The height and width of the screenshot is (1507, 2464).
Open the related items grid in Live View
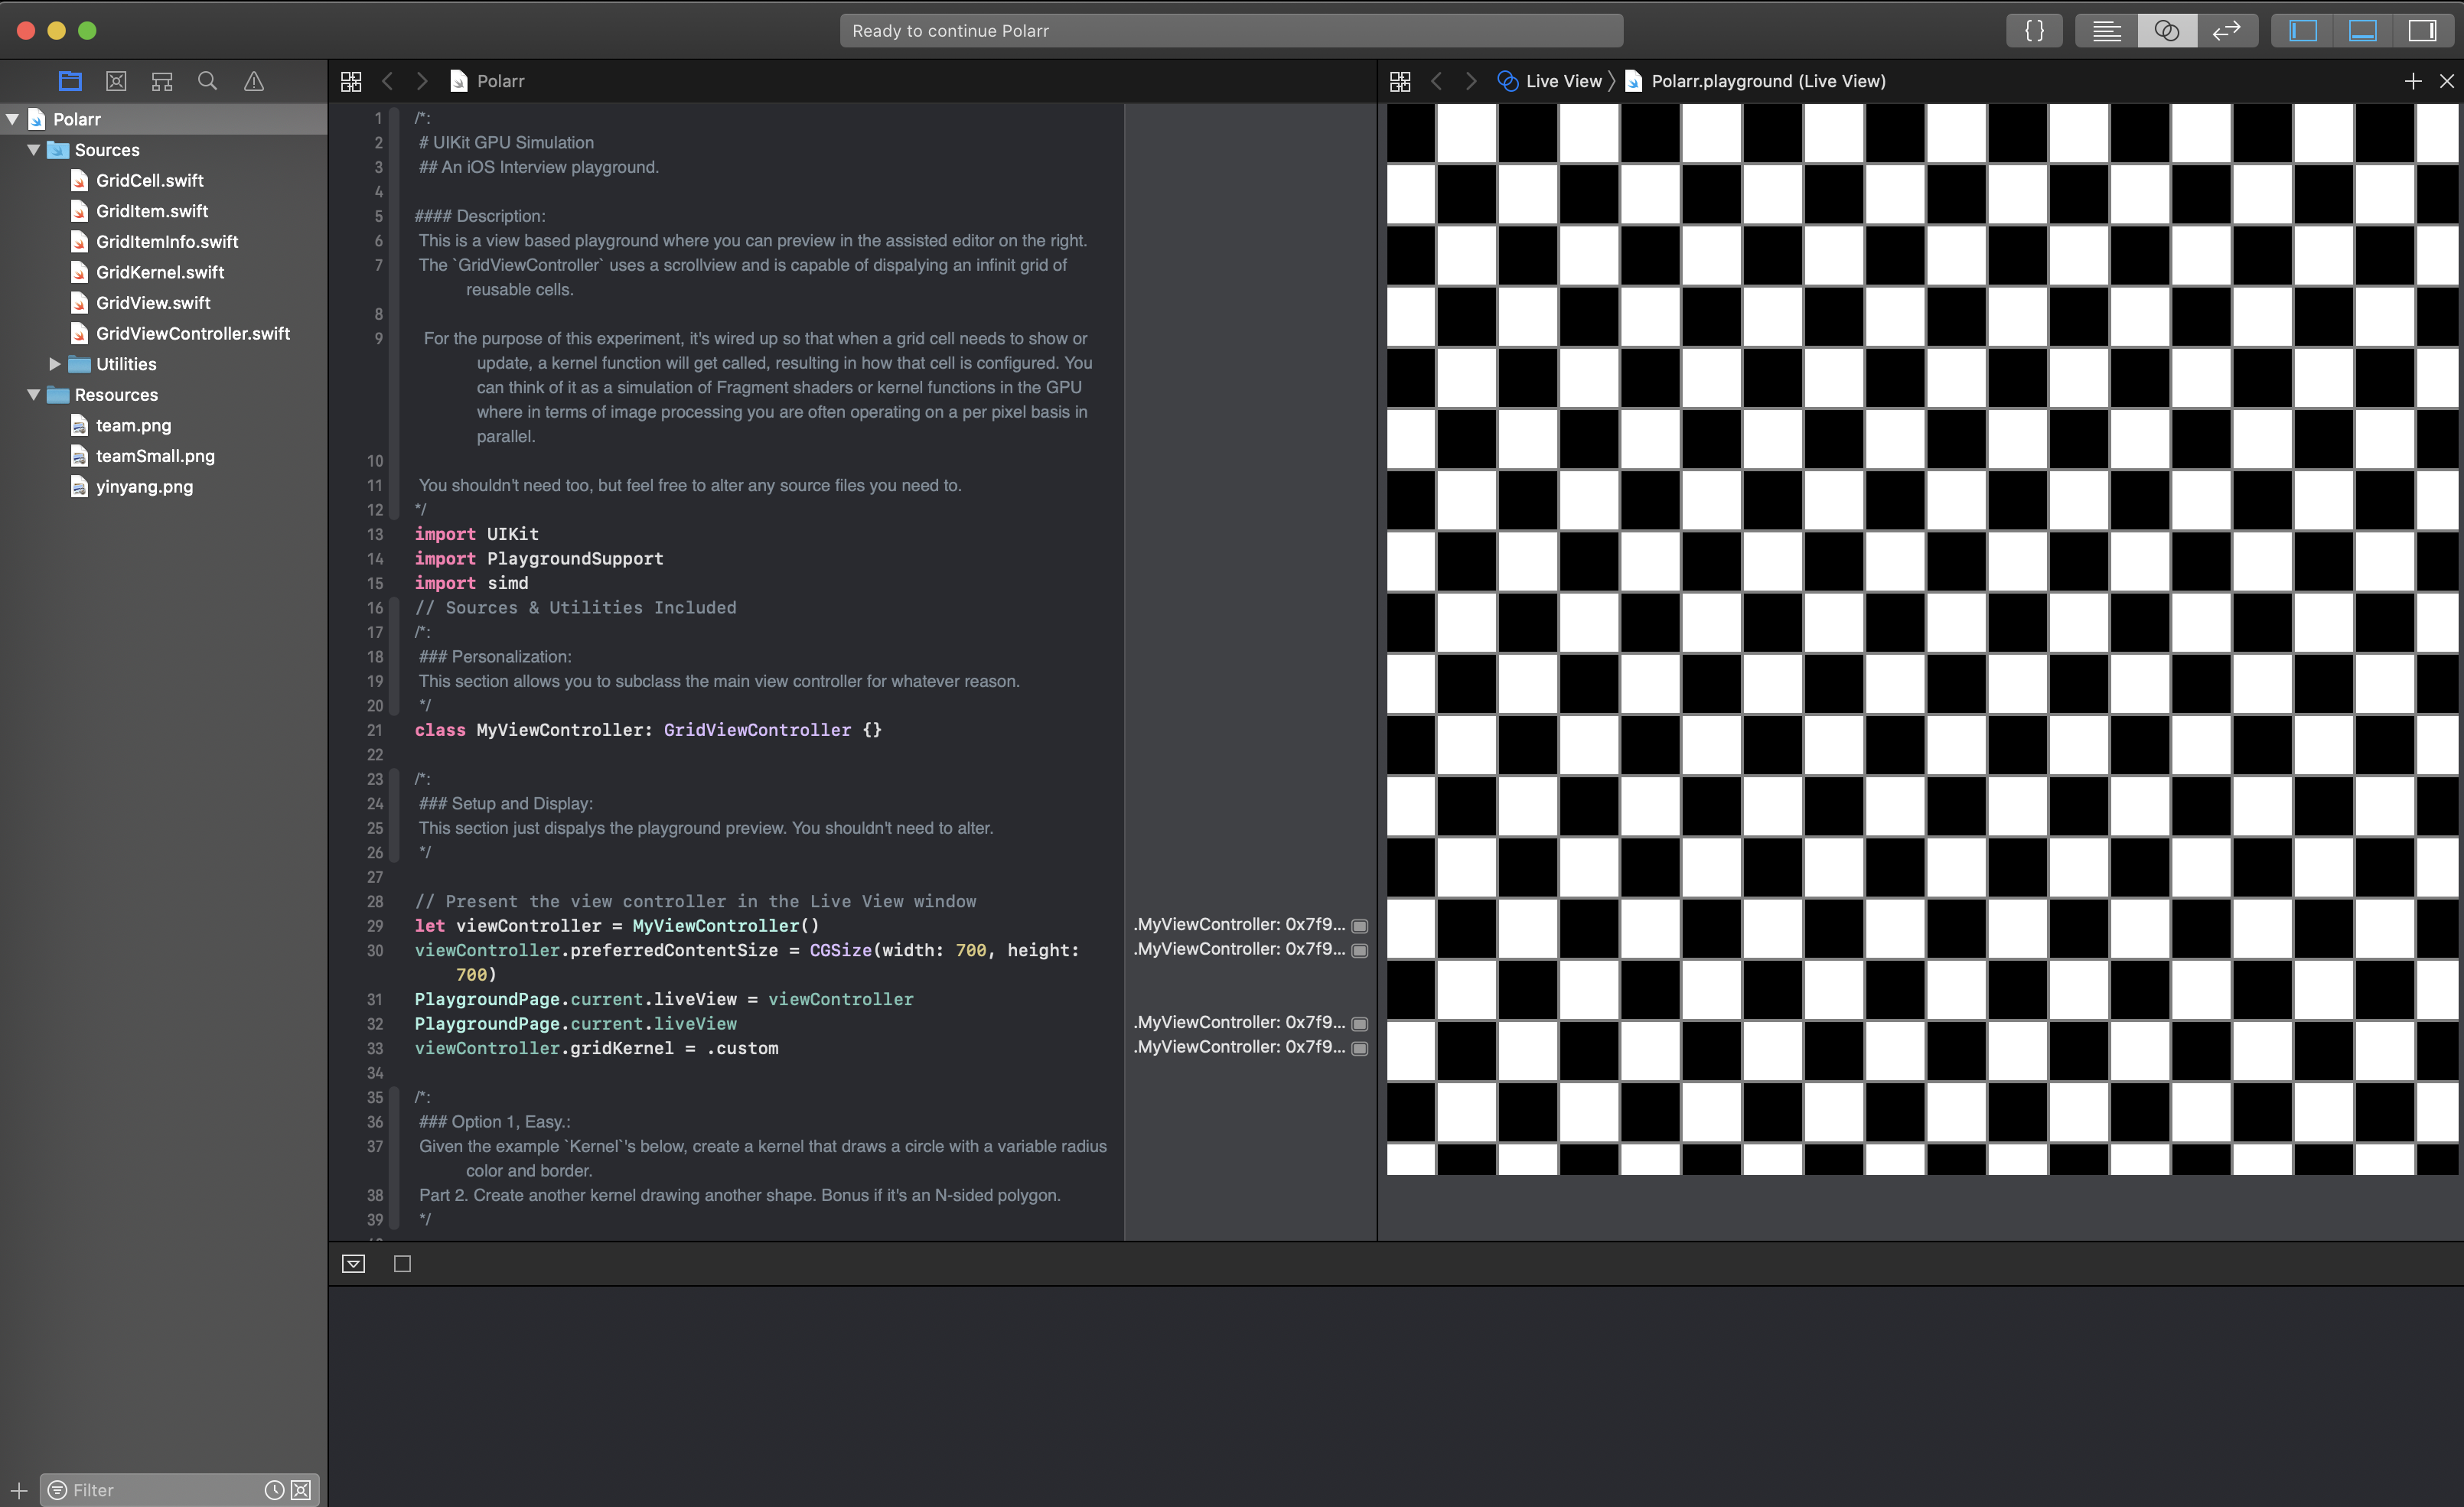coord(1400,81)
